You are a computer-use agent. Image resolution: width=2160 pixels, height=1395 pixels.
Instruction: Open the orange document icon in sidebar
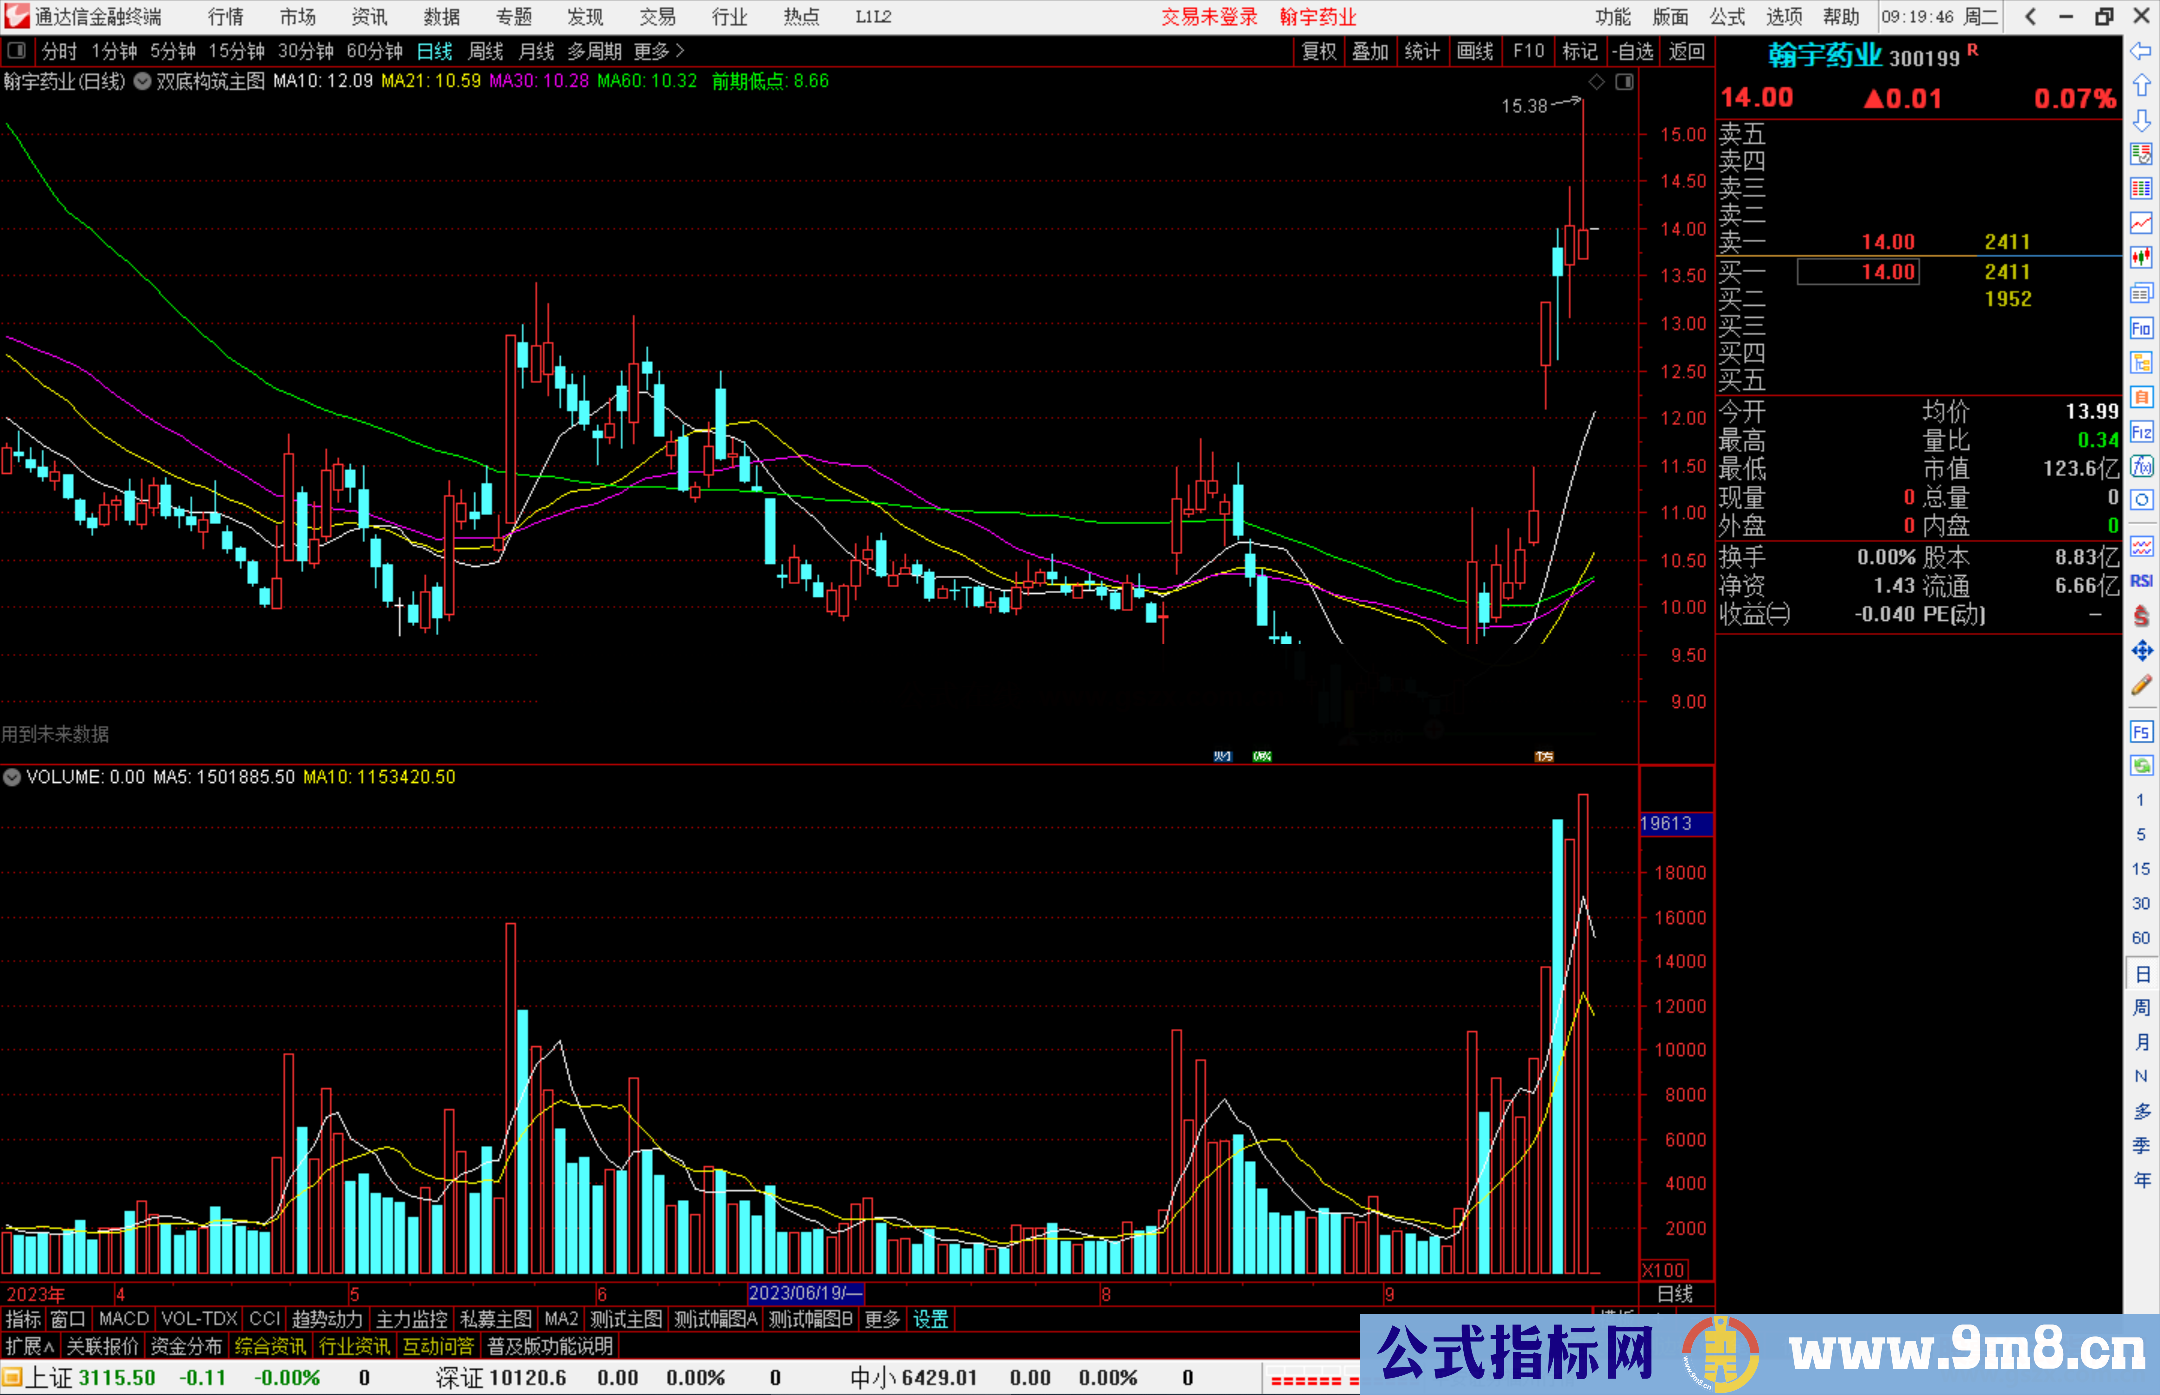[x=2141, y=397]
